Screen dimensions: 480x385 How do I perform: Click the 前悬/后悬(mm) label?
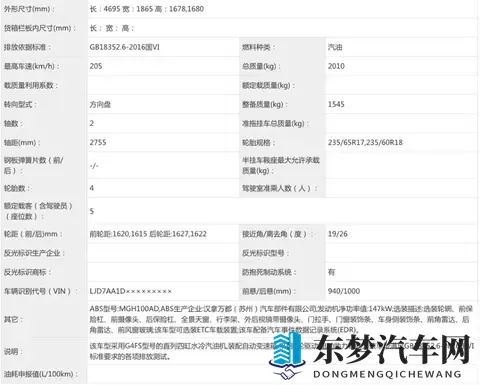point(269,291)
